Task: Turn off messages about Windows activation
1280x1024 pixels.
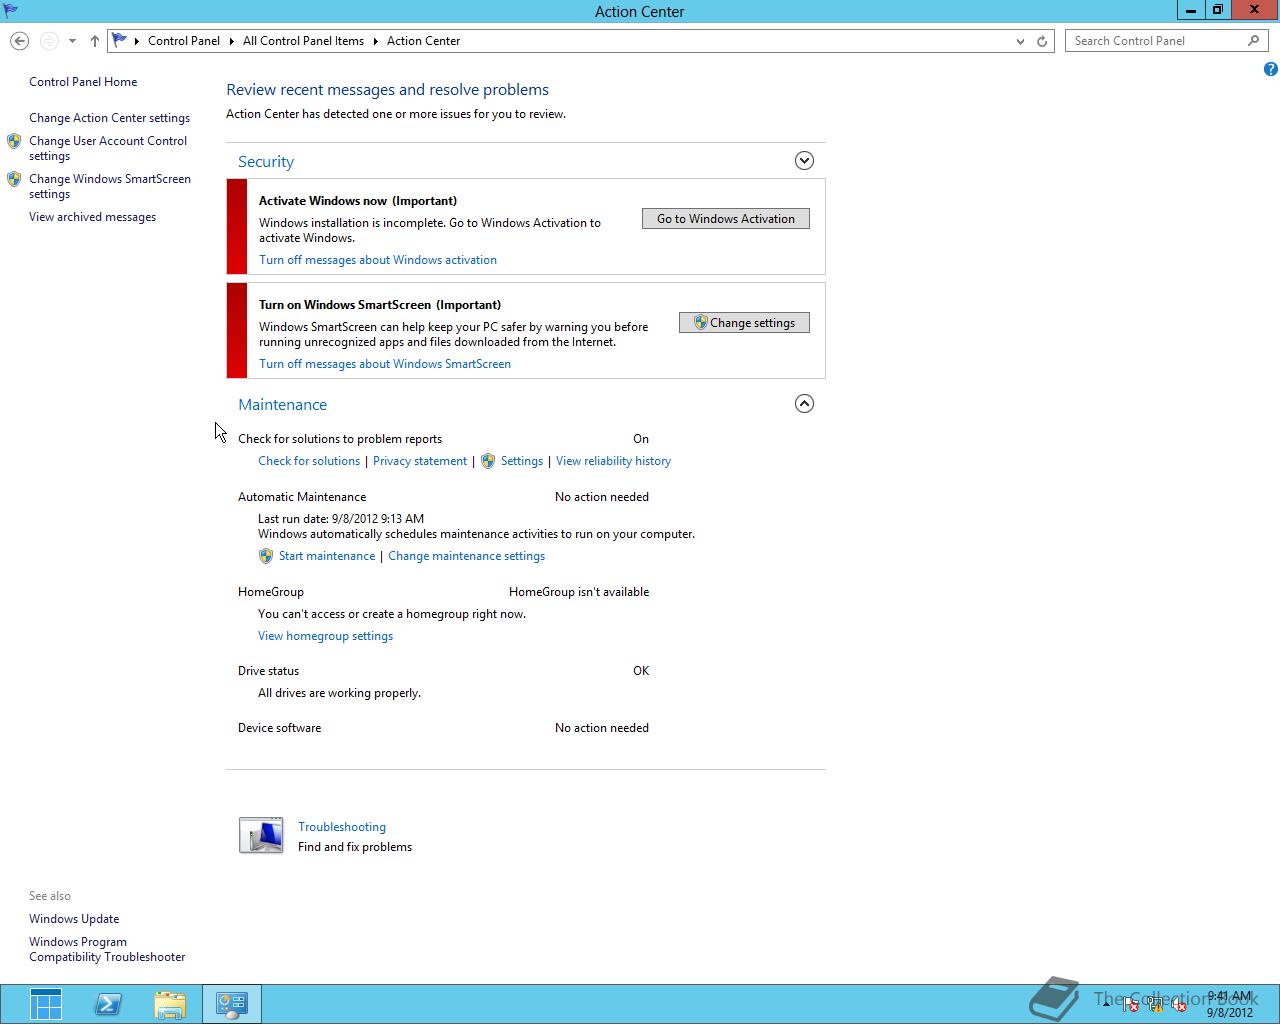Action: pos(378,260)
